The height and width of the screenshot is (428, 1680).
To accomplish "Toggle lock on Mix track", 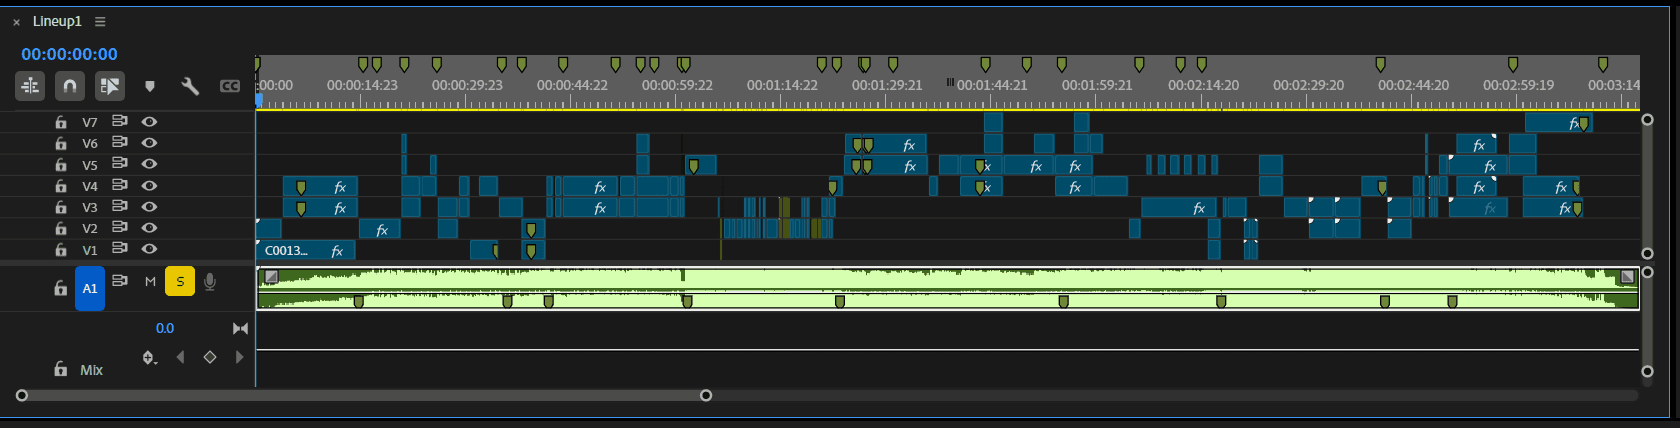I will [x=61, y=369].
